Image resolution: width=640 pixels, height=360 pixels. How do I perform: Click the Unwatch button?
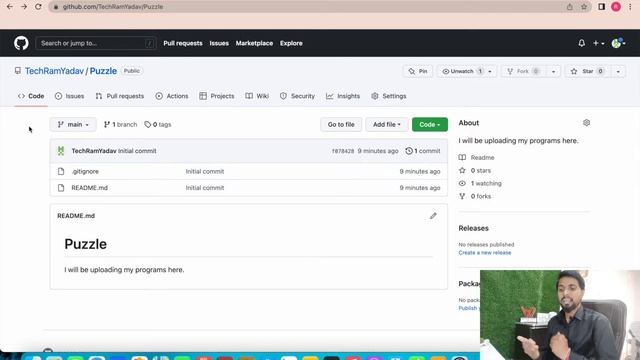click(462, 71)
